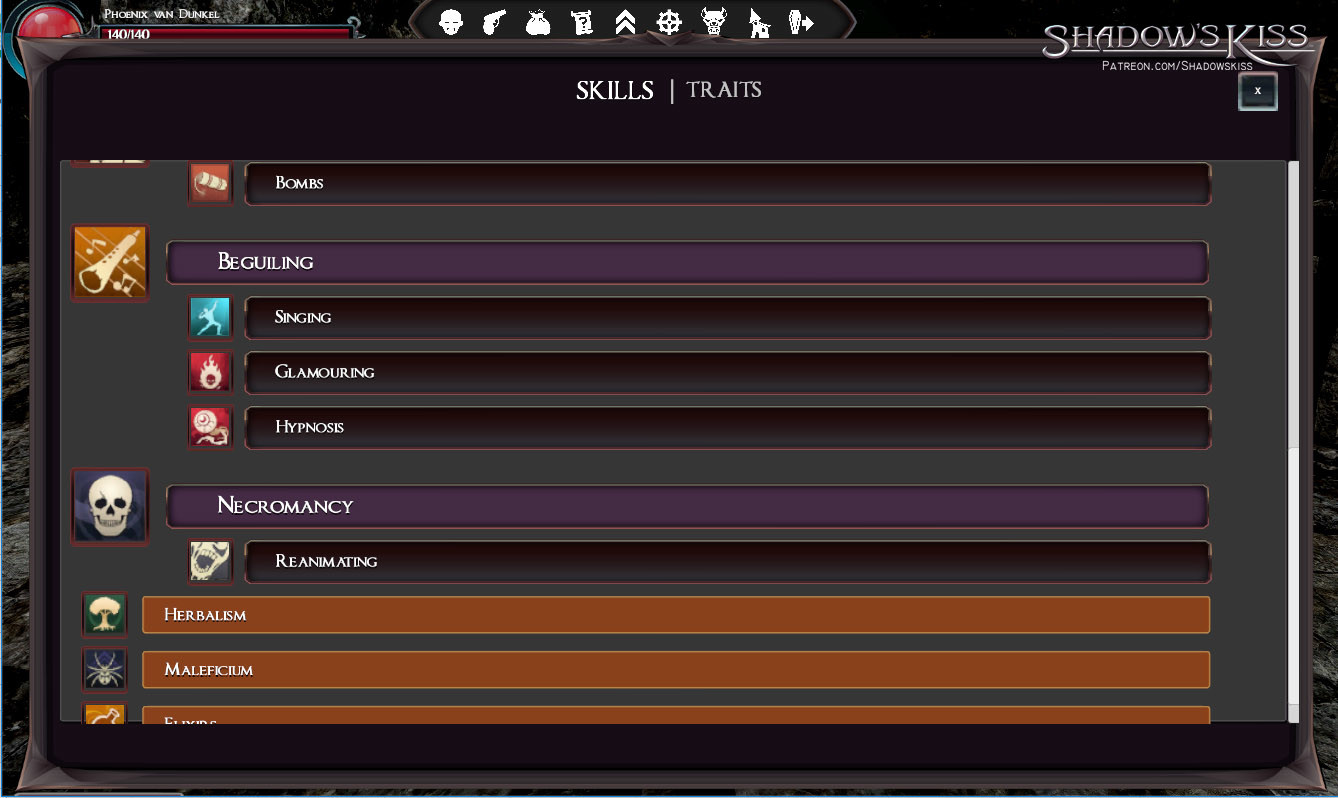
Task: Open settings via the gear wheel icon
Action: (x=669, y=21)
